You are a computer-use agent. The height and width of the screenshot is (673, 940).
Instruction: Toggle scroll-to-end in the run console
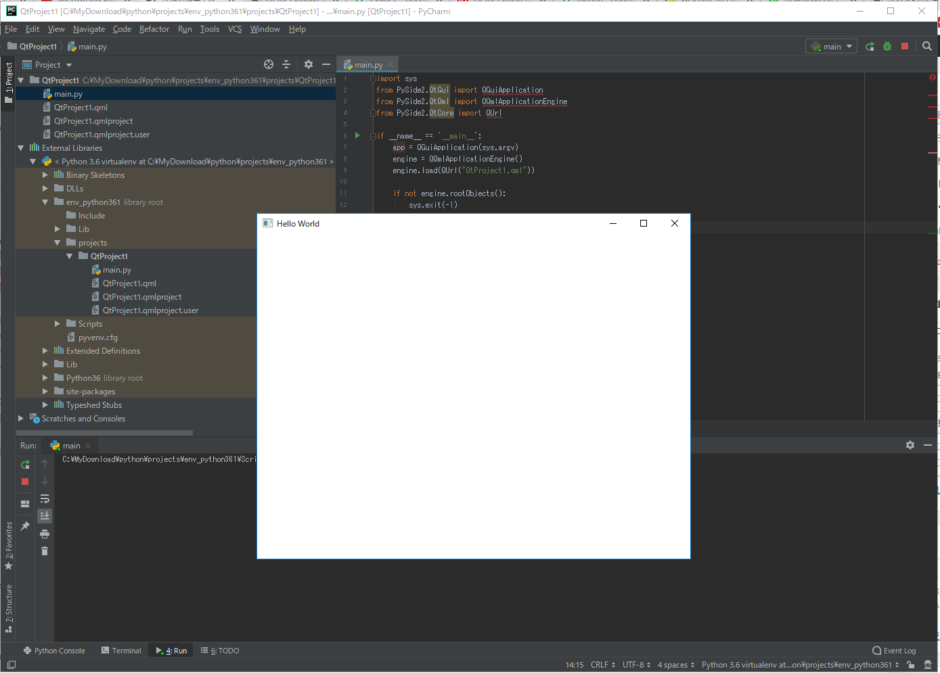coord(45,516)
